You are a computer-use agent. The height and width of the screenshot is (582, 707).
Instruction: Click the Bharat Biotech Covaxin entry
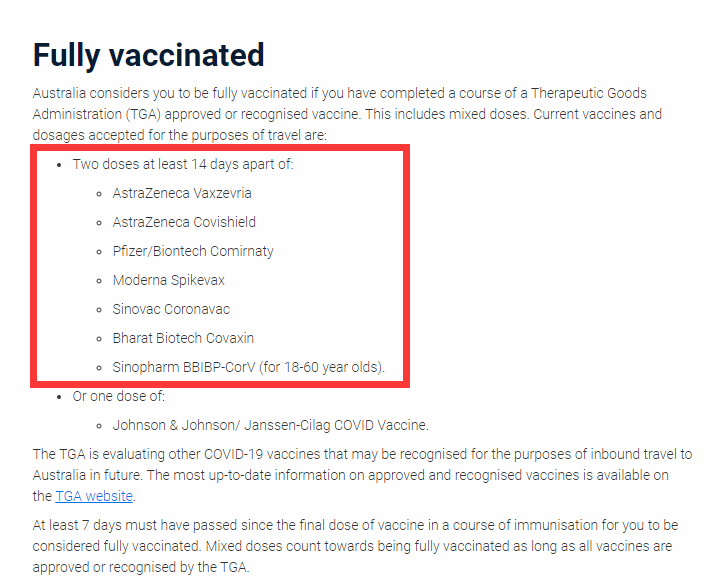tap(183, 338)
